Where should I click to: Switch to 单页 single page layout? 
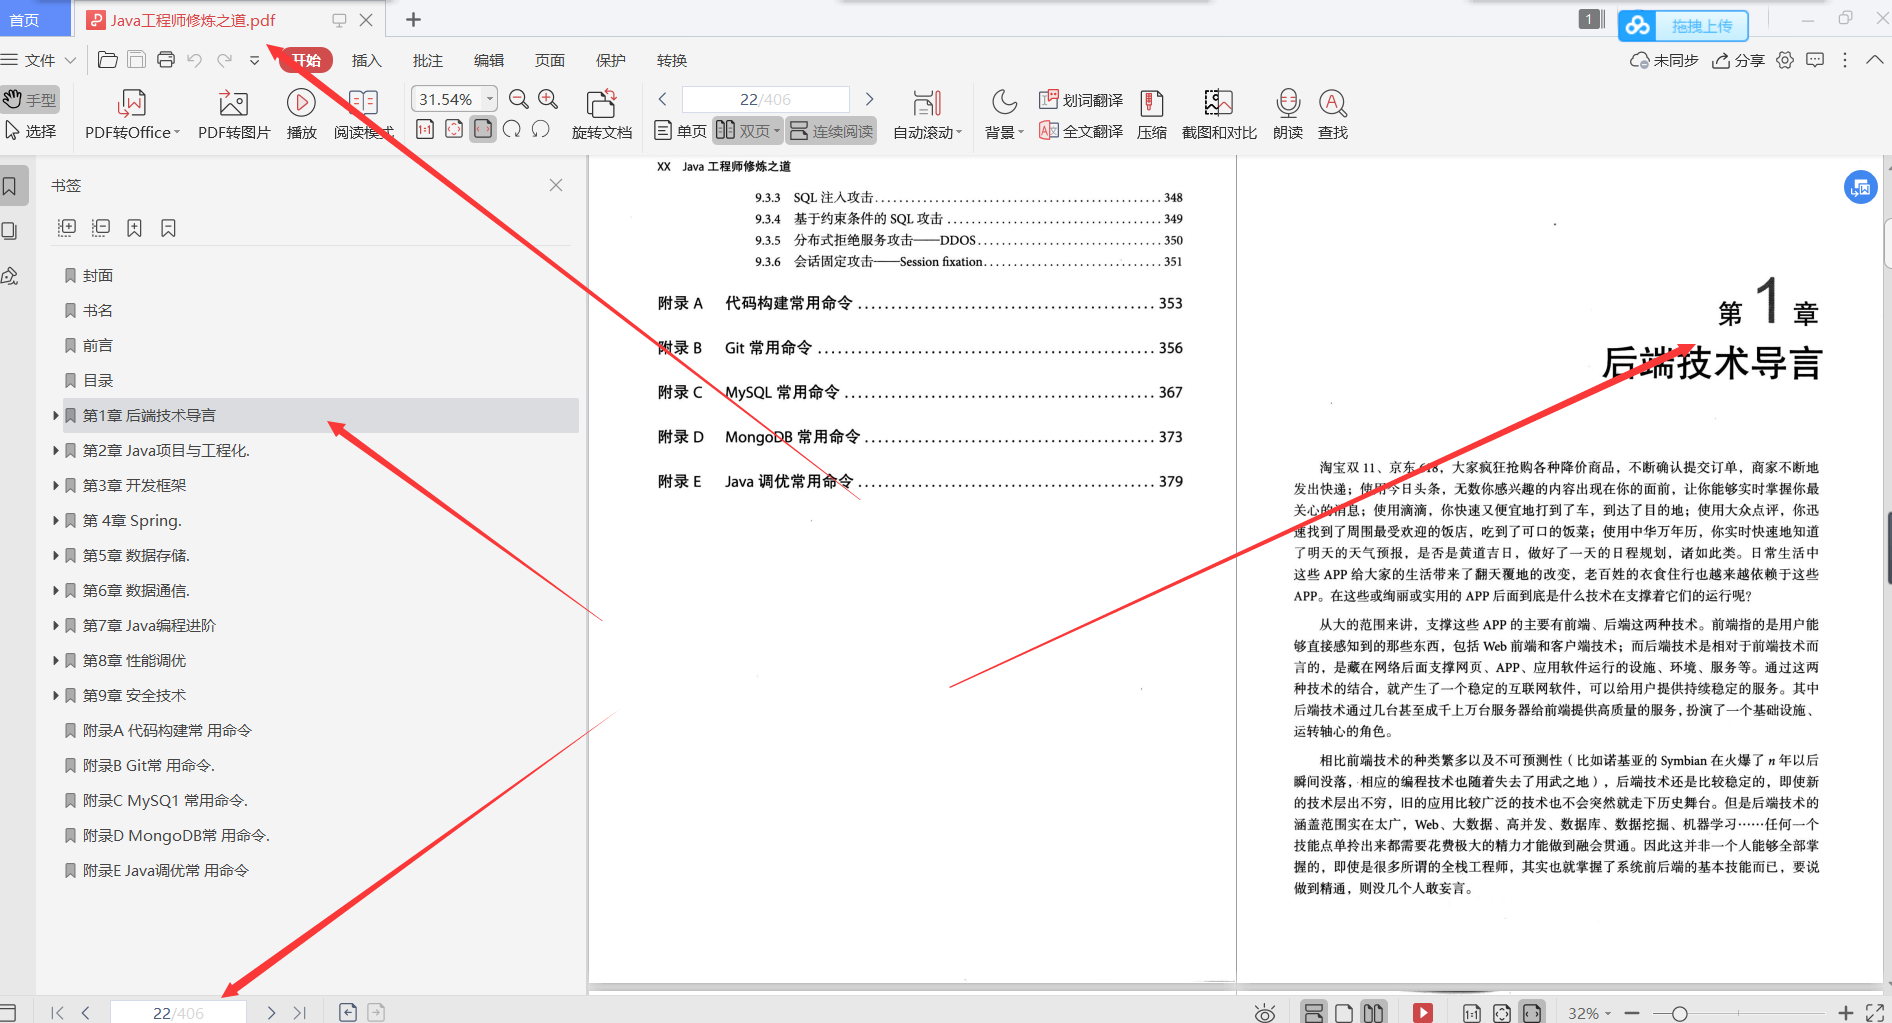(680, 131)
